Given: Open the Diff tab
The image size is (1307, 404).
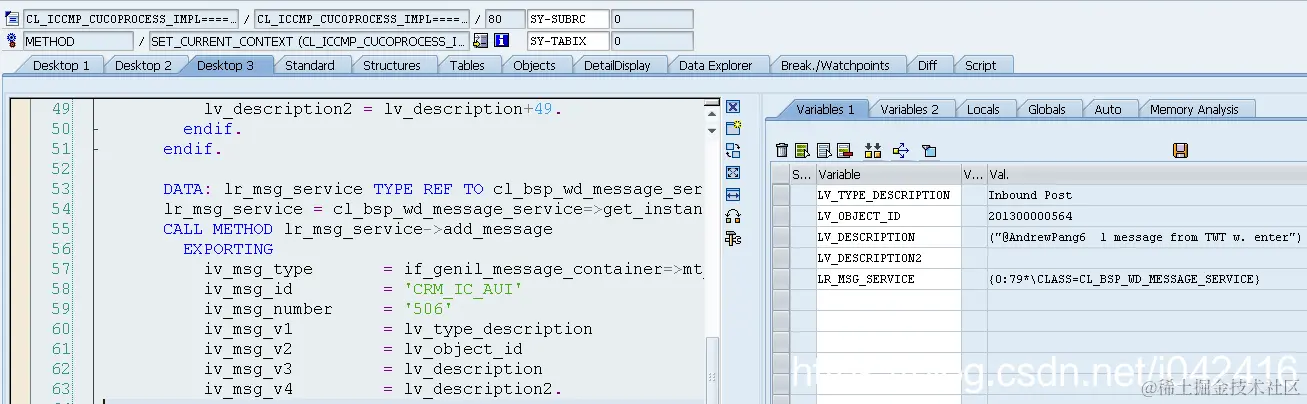Looking at the screenshot, I should coord(927,65).
